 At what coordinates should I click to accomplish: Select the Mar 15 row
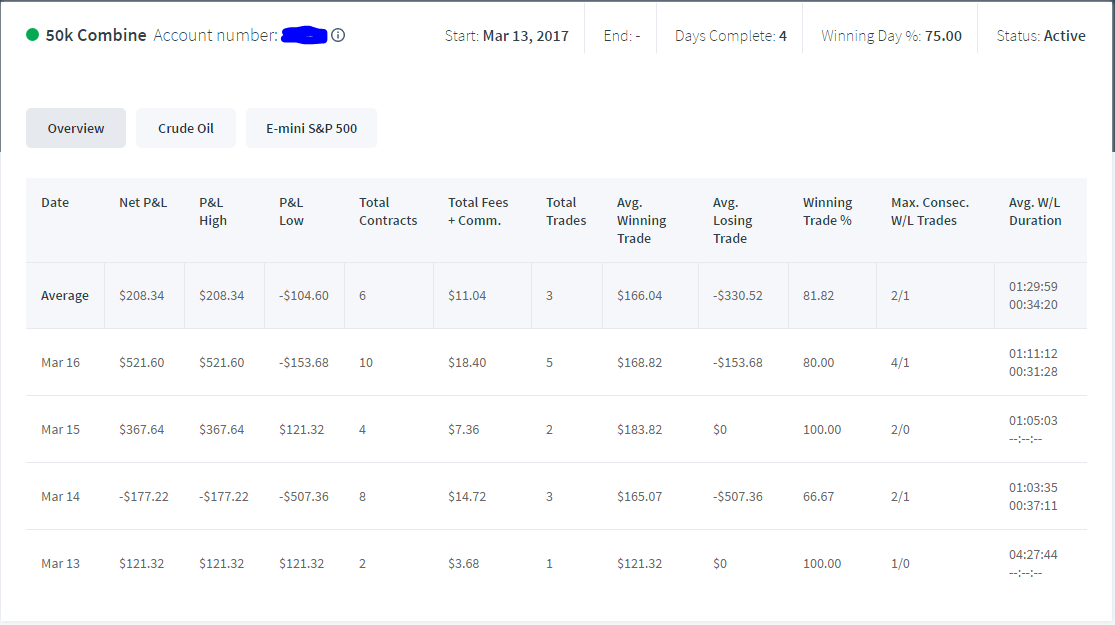[556, 429]
